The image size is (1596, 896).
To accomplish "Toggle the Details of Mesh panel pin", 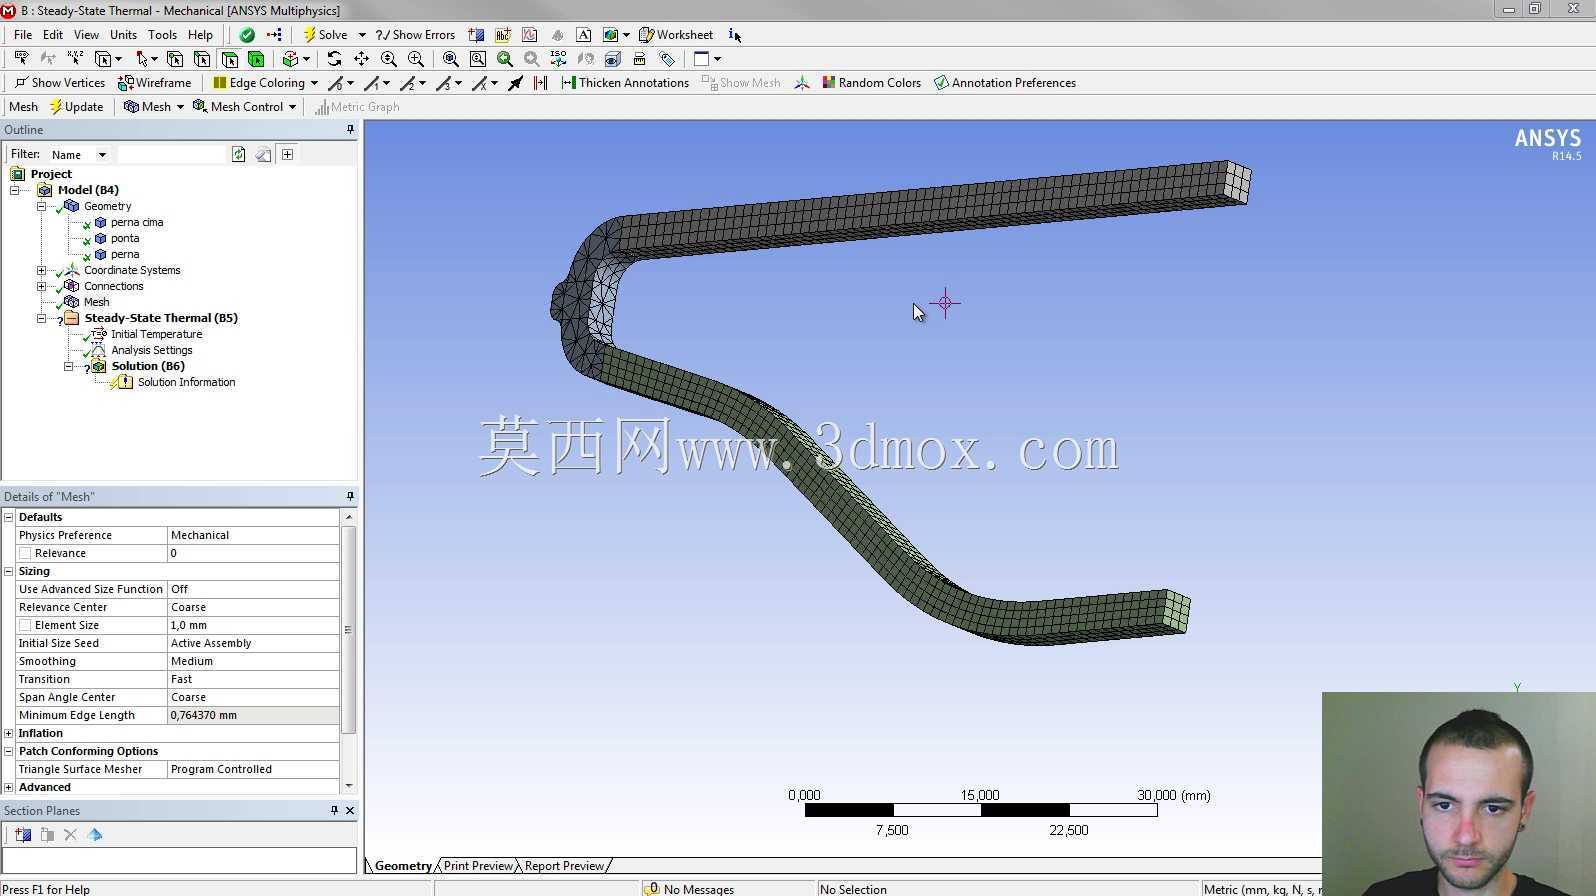I will [350, 496].
